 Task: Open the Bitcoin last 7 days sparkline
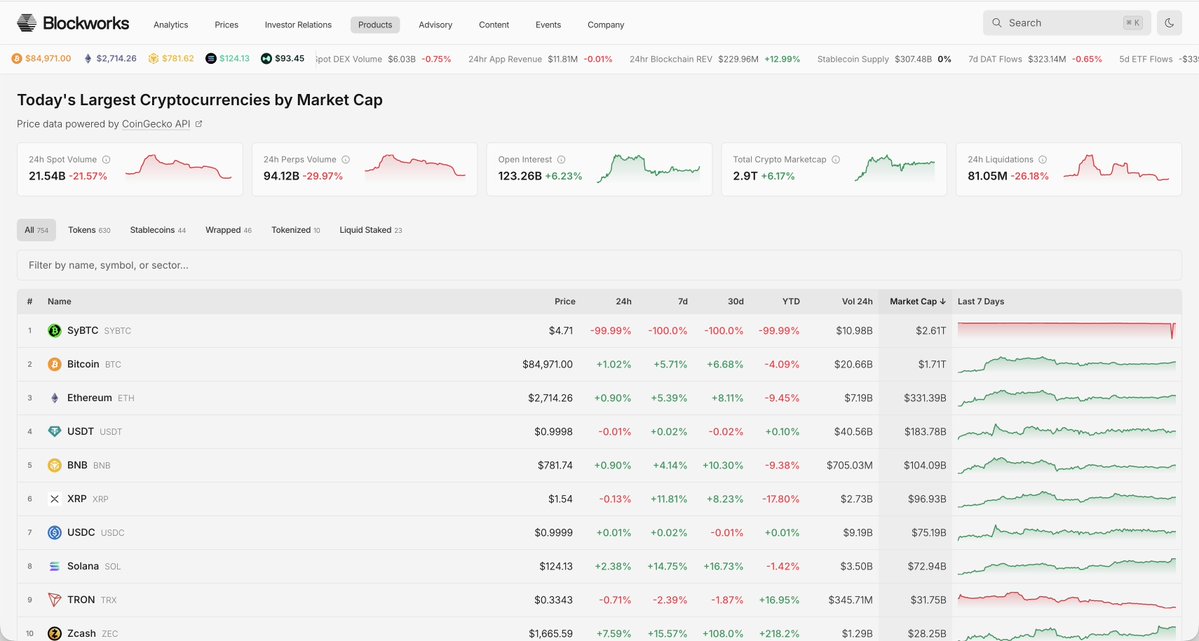tap(1067, 364)
